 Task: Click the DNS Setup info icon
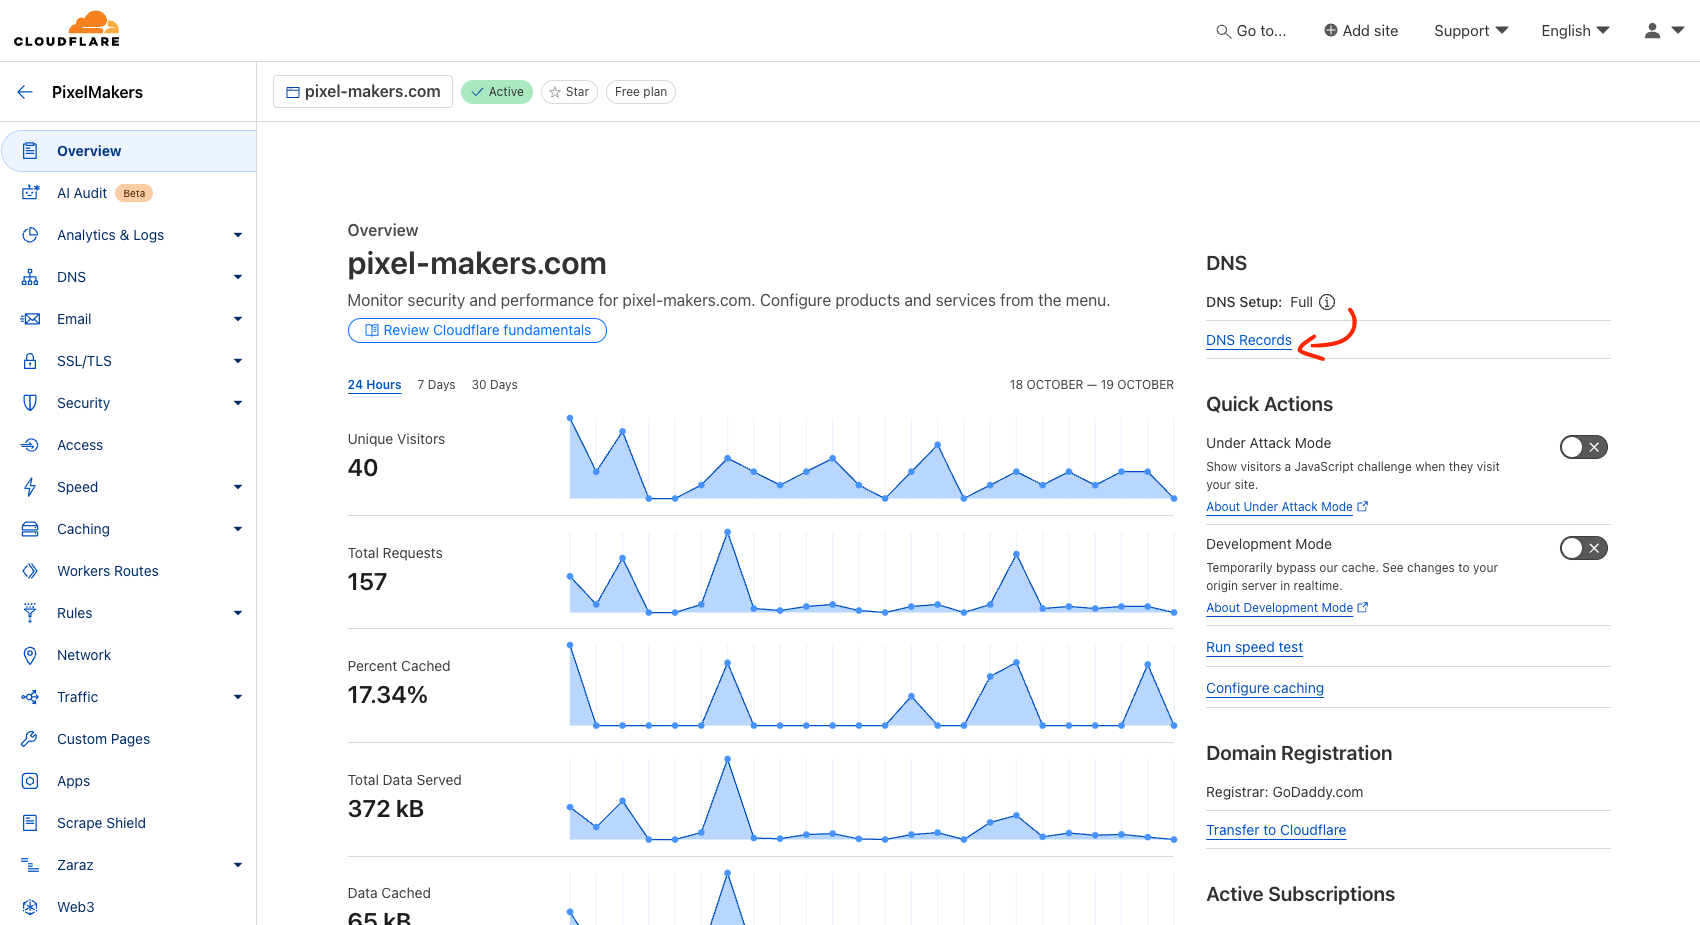1327,302
